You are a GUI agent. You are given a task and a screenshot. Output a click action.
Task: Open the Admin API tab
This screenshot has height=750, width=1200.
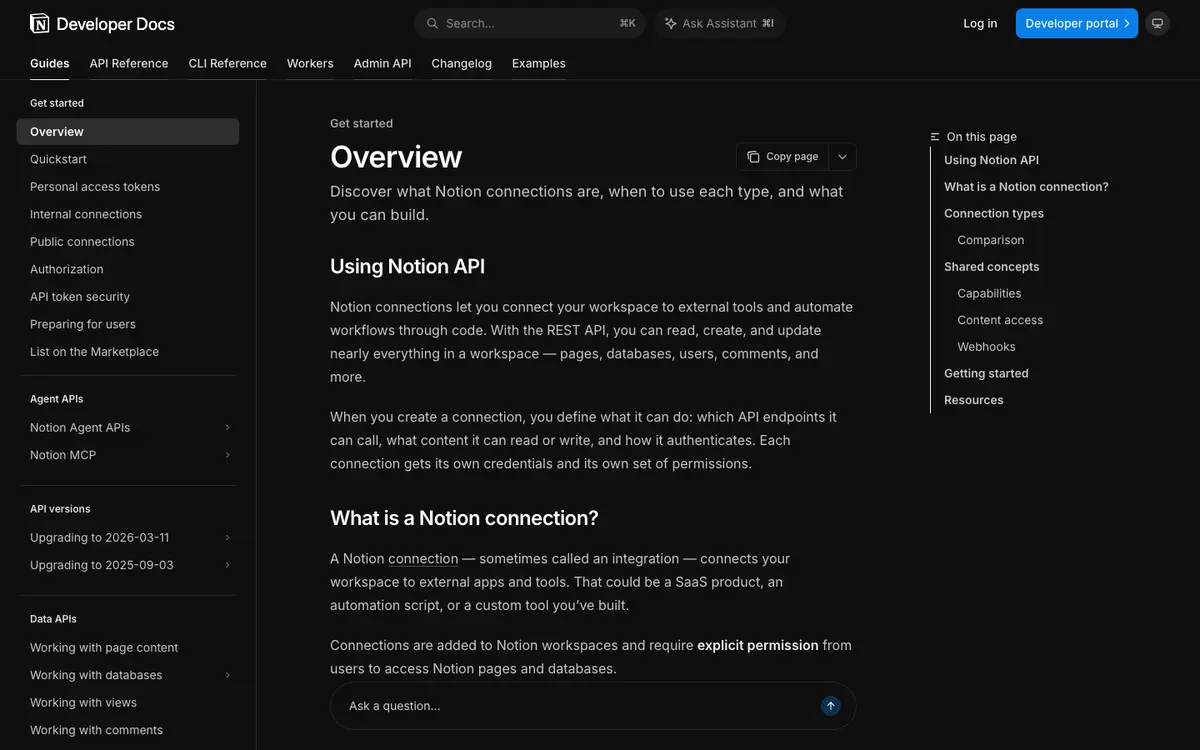pos(382,63)
